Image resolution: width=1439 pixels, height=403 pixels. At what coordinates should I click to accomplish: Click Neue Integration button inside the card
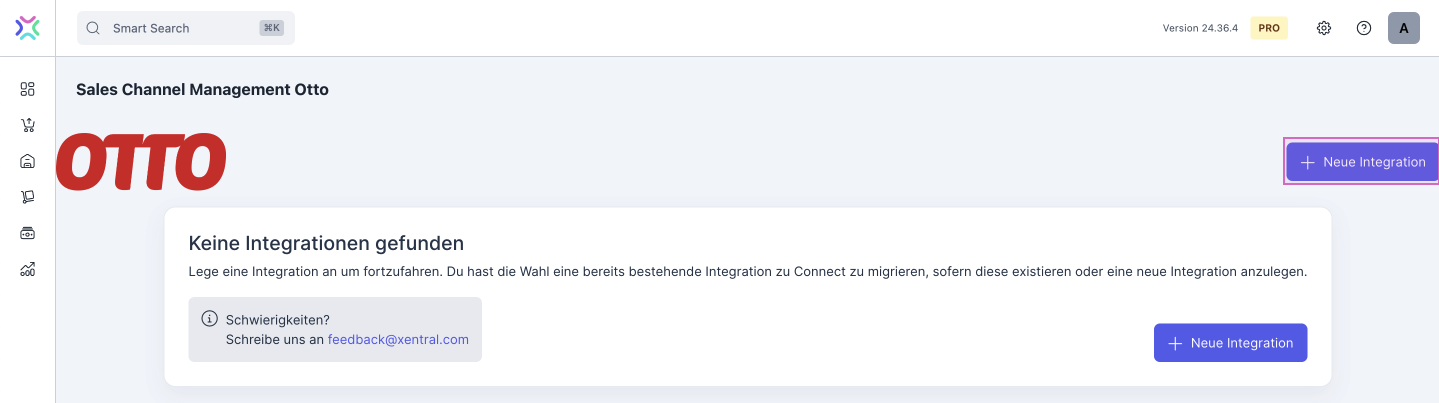point(1230,343)
